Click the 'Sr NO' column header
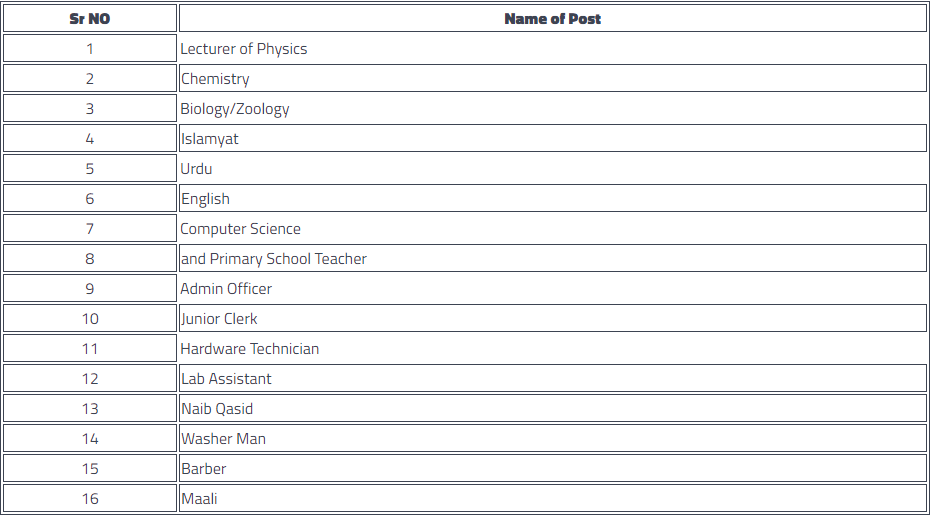931x518 pixels. (90, 18)
